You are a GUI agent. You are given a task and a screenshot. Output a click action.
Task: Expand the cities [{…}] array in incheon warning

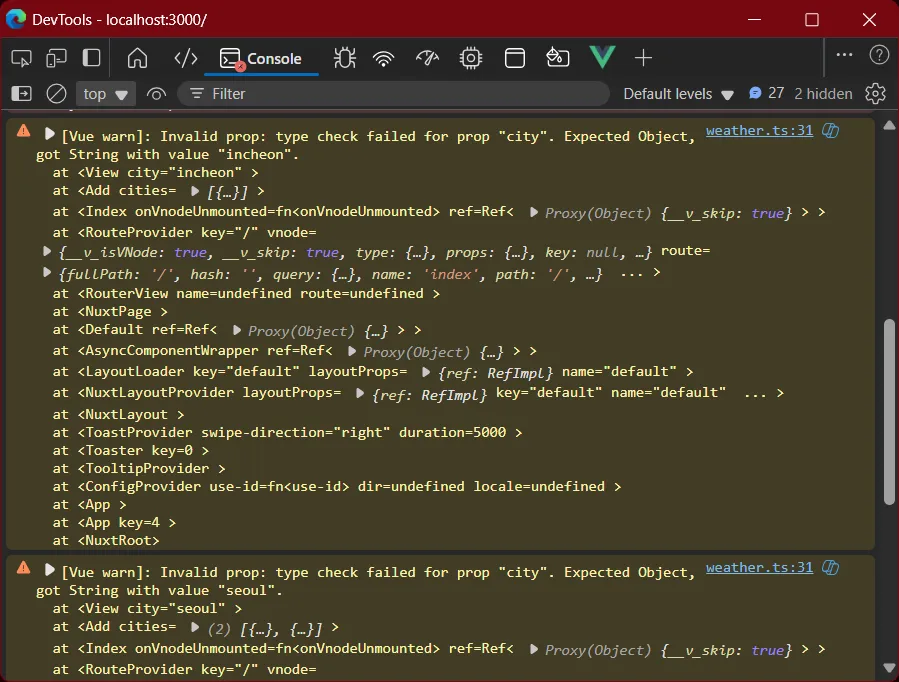tap(194, 191)
